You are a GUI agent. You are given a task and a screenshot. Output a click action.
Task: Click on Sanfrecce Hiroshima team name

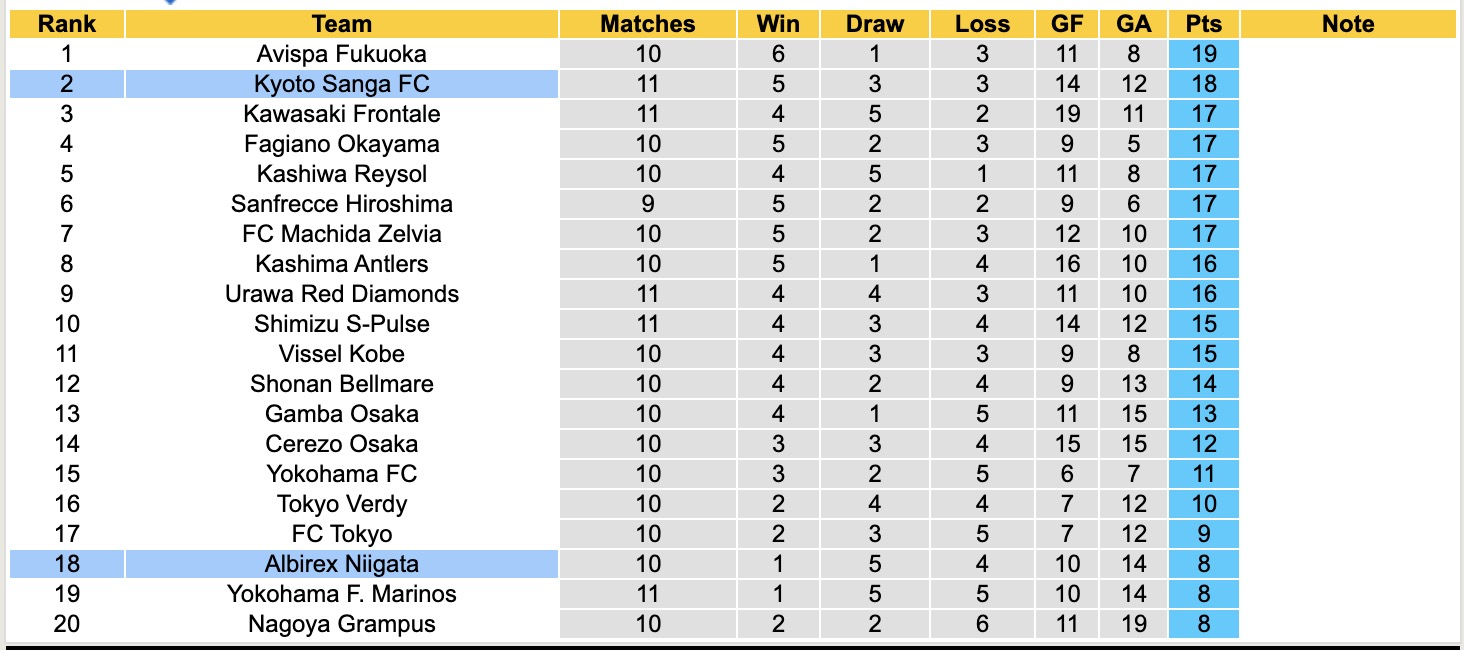click(x=341, y=204)
